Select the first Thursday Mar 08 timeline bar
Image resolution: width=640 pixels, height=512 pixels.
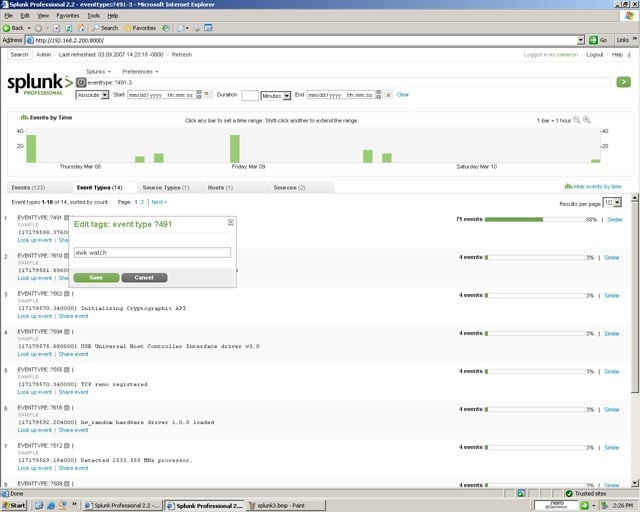click(x=31, y=149)
